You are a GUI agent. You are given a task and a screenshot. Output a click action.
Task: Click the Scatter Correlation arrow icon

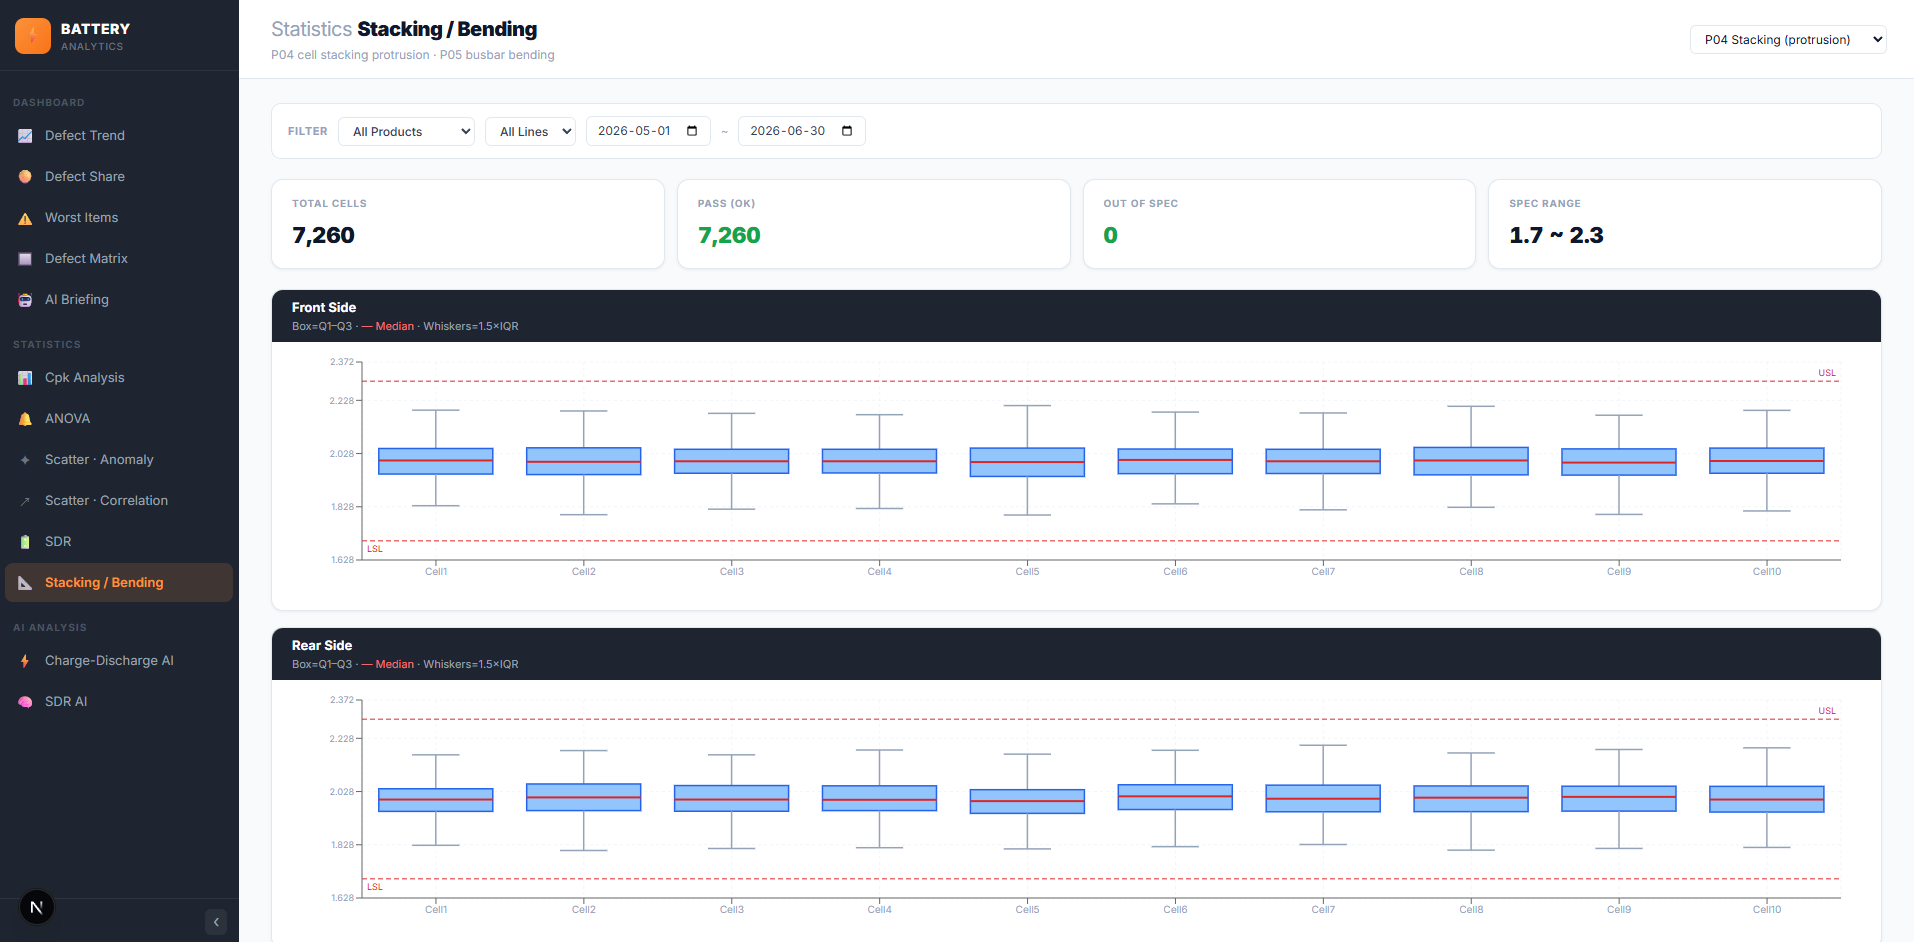coord(25,501)
